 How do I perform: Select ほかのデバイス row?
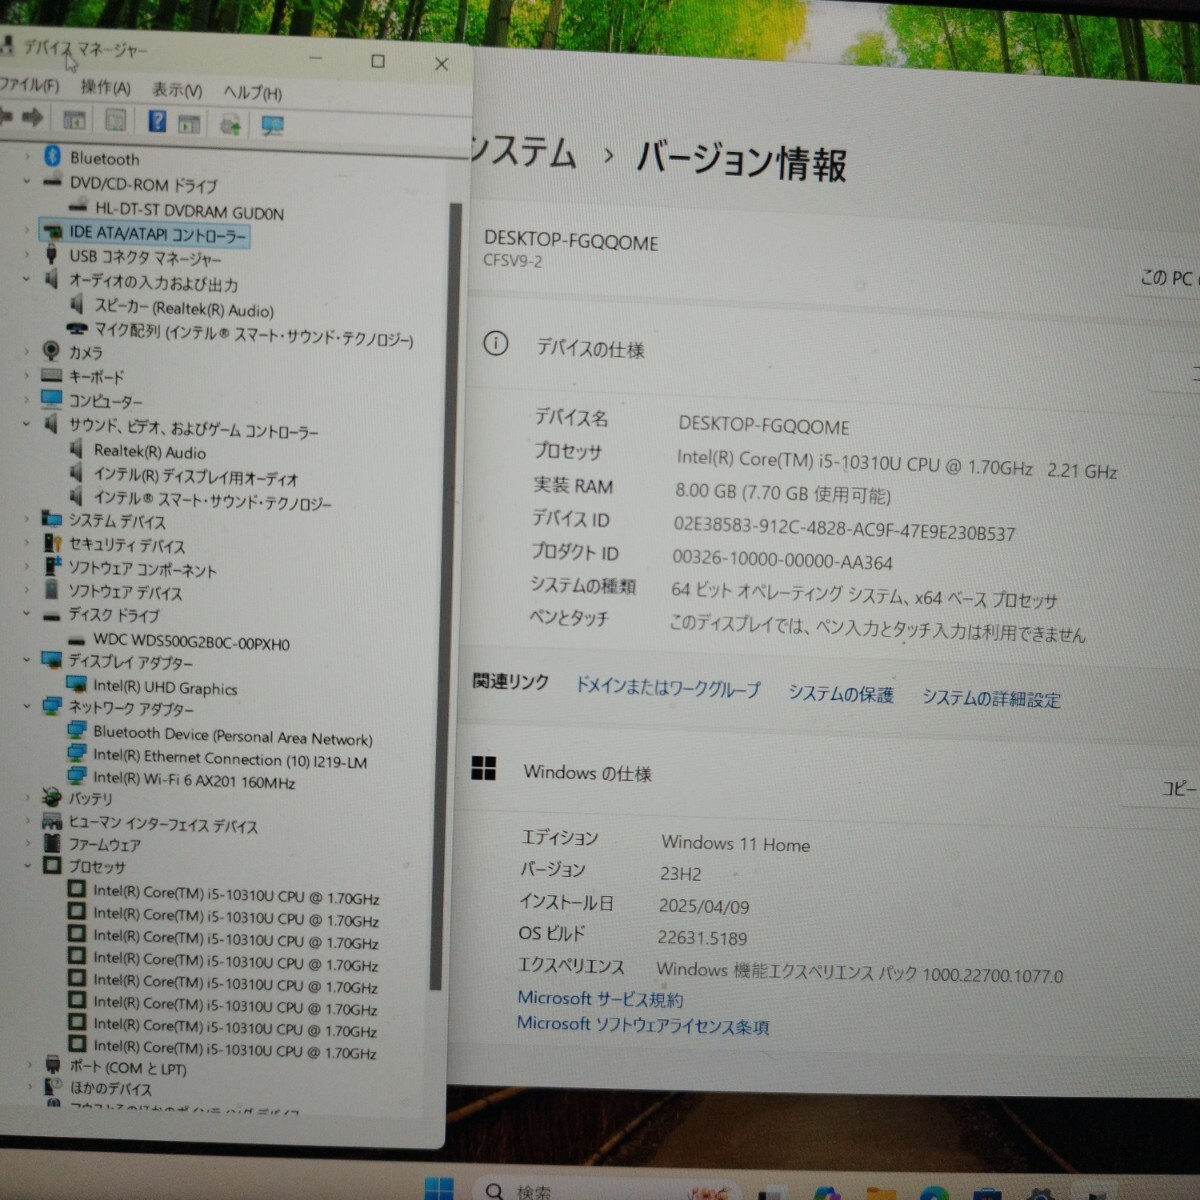point(110,1087)
